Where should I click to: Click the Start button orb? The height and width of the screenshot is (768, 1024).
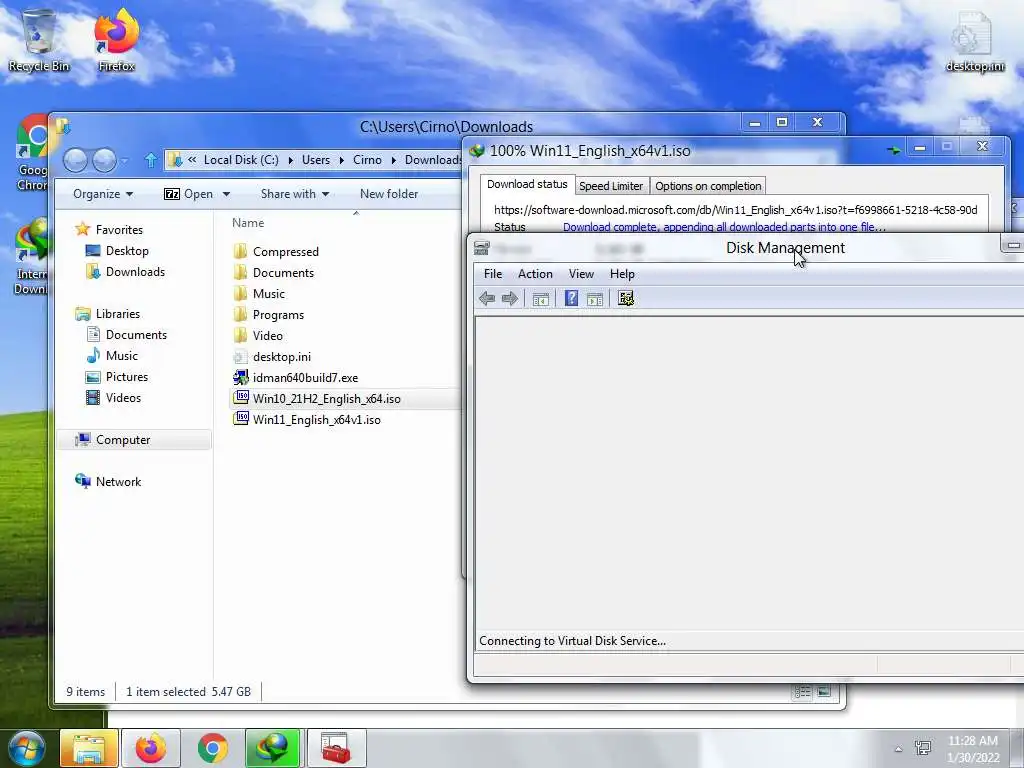[27, 748]
